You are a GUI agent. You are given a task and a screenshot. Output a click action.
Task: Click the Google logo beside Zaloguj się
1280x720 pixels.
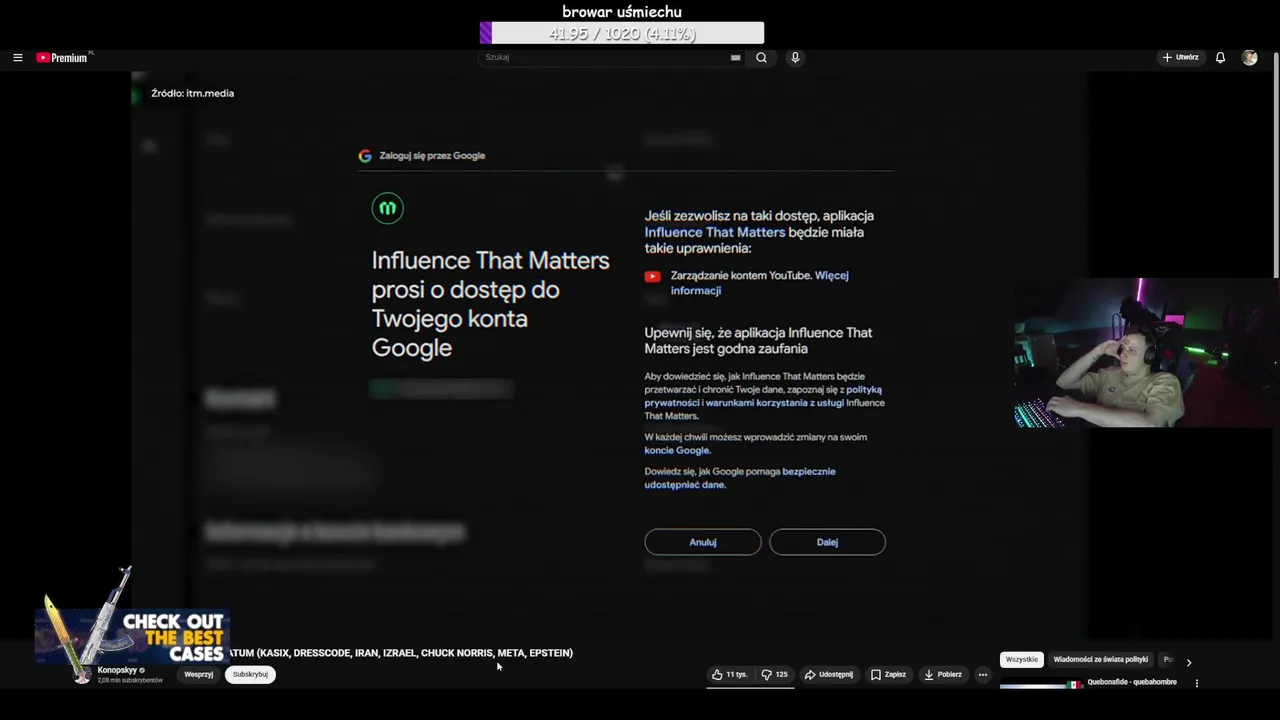pyautogui.click(x=365, y=156)
